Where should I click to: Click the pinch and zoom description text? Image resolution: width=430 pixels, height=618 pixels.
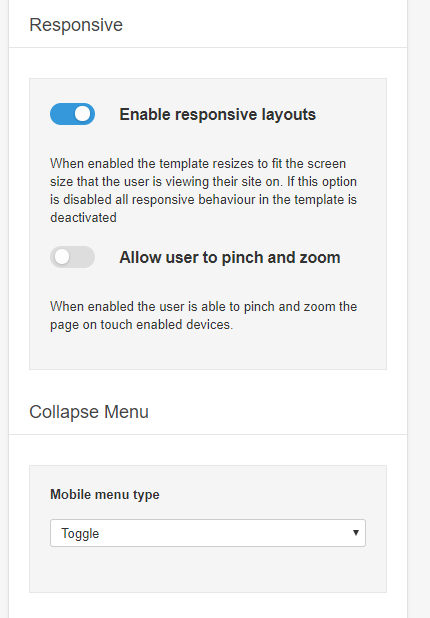coord(203,315)
